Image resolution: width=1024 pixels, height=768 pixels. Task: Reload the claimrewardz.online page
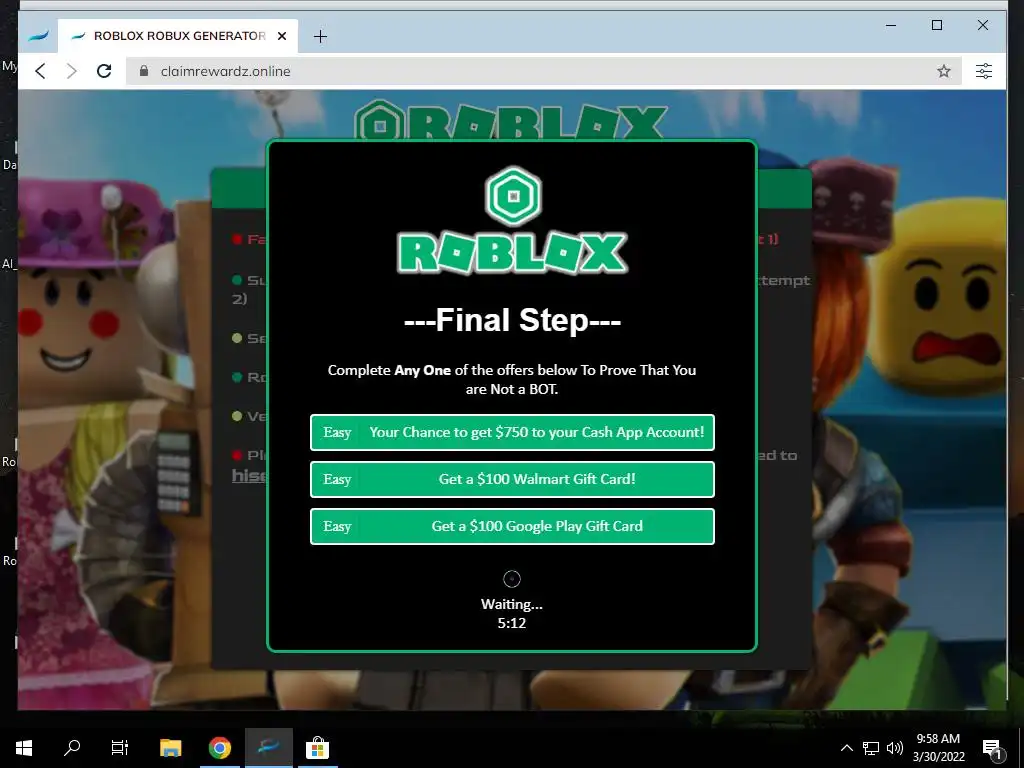[x=104, y=71]
